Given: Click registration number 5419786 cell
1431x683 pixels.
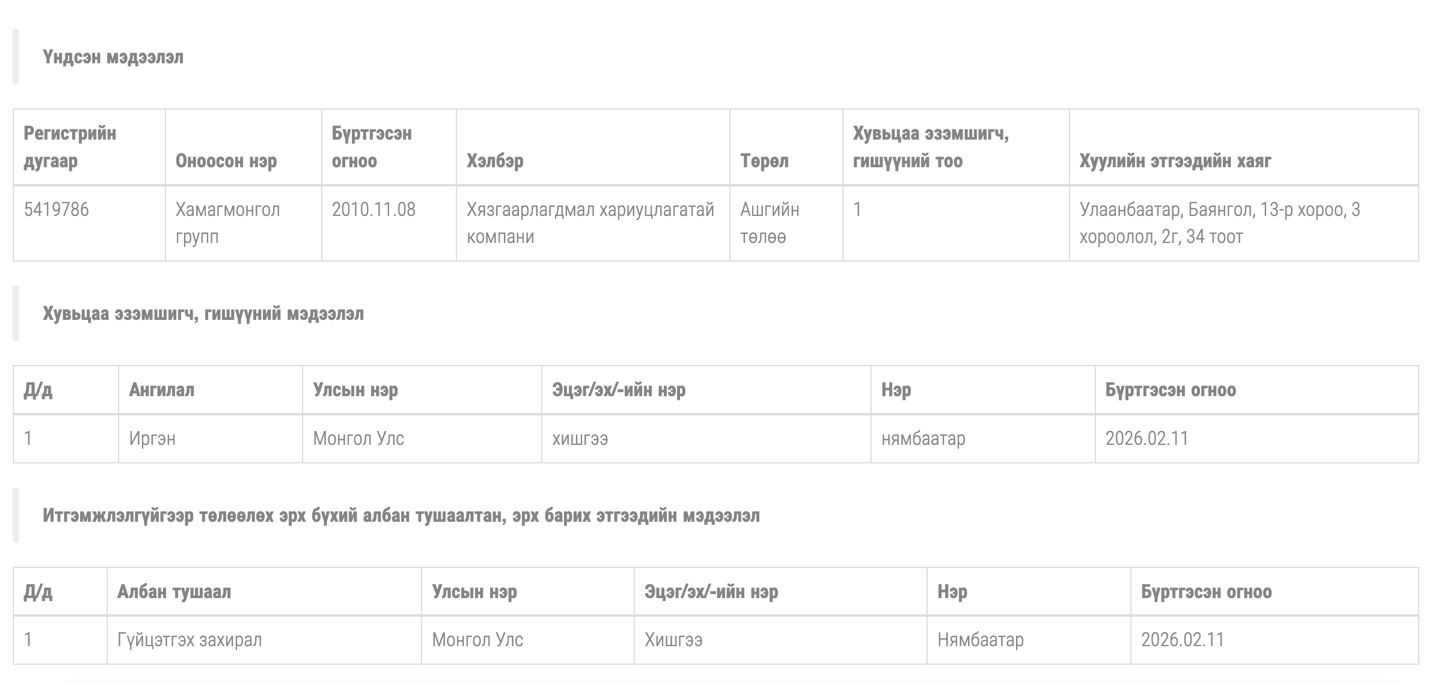Looking at the screenshot, I should (56, 210).
